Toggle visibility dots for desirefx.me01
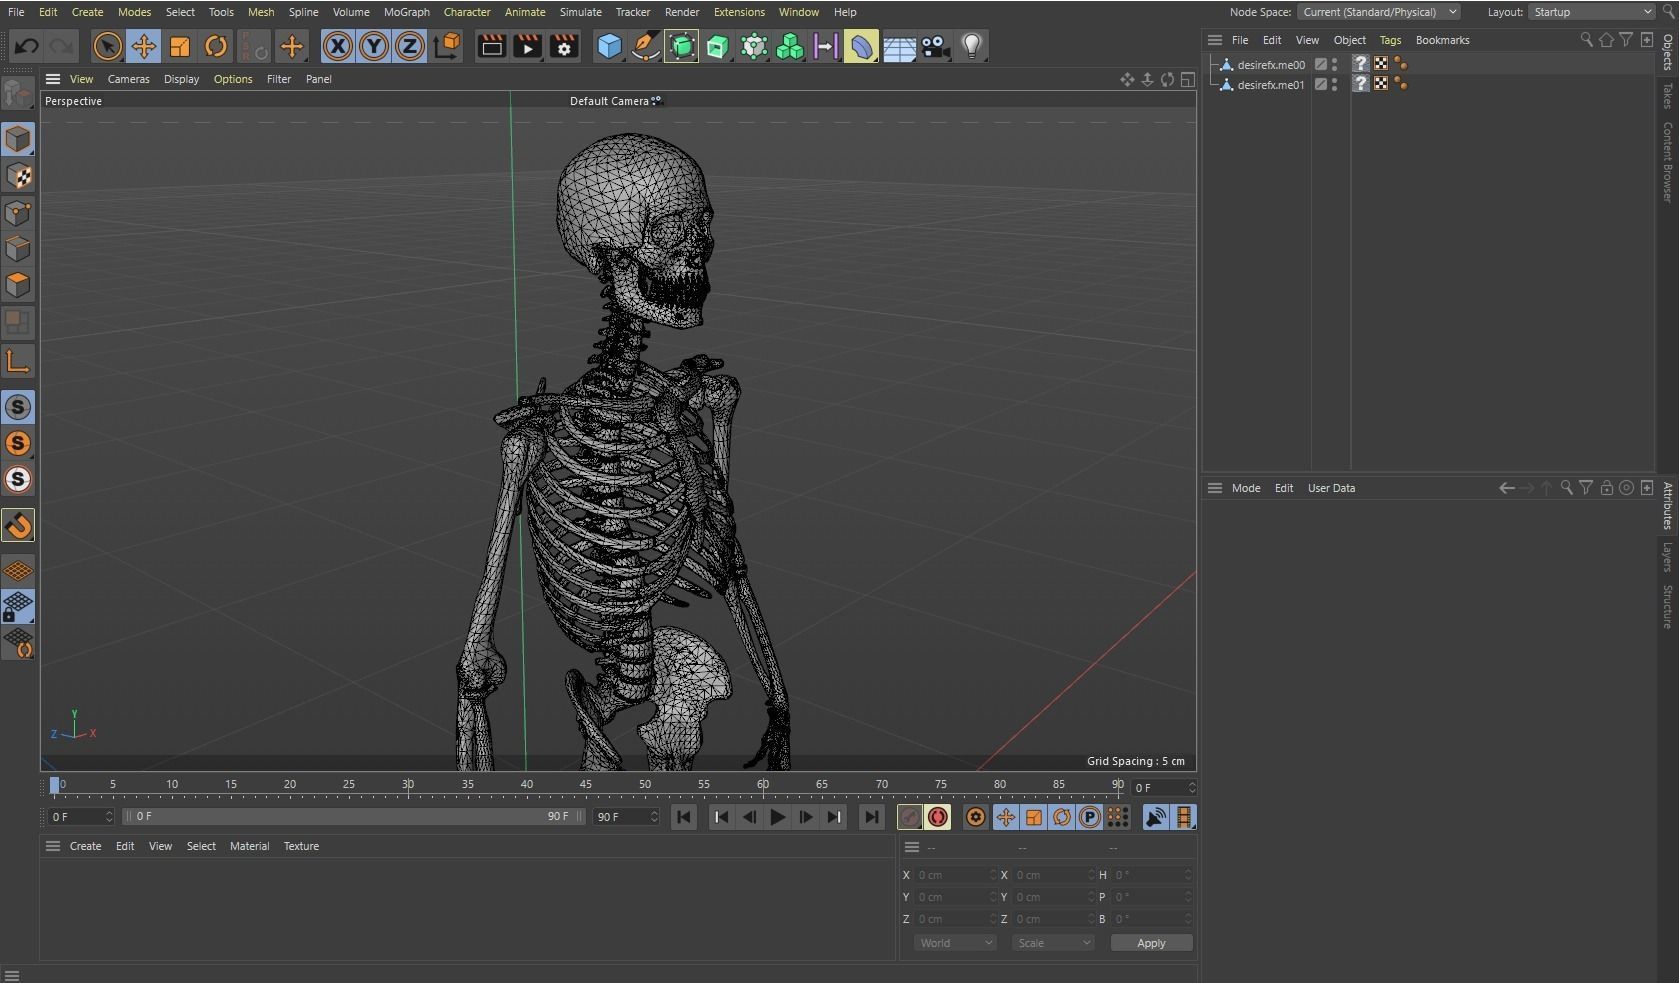 pos(1335,85)
